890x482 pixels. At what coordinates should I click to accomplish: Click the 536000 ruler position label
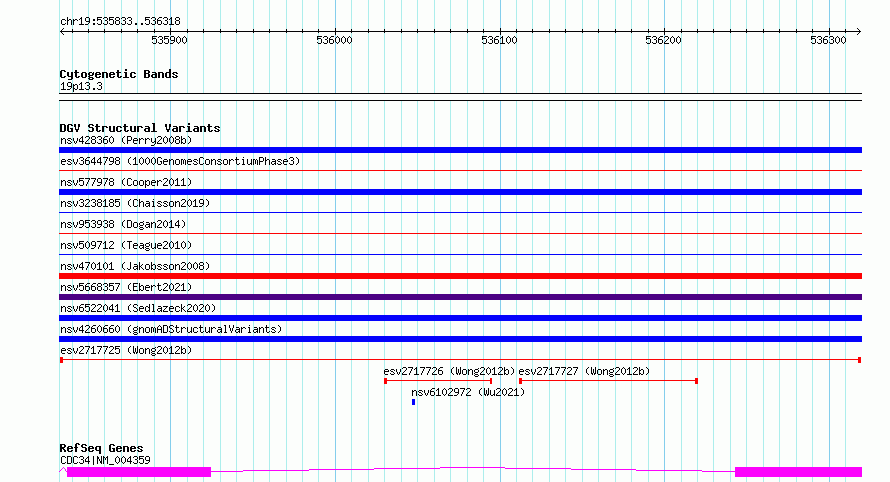tap(334, 40)
